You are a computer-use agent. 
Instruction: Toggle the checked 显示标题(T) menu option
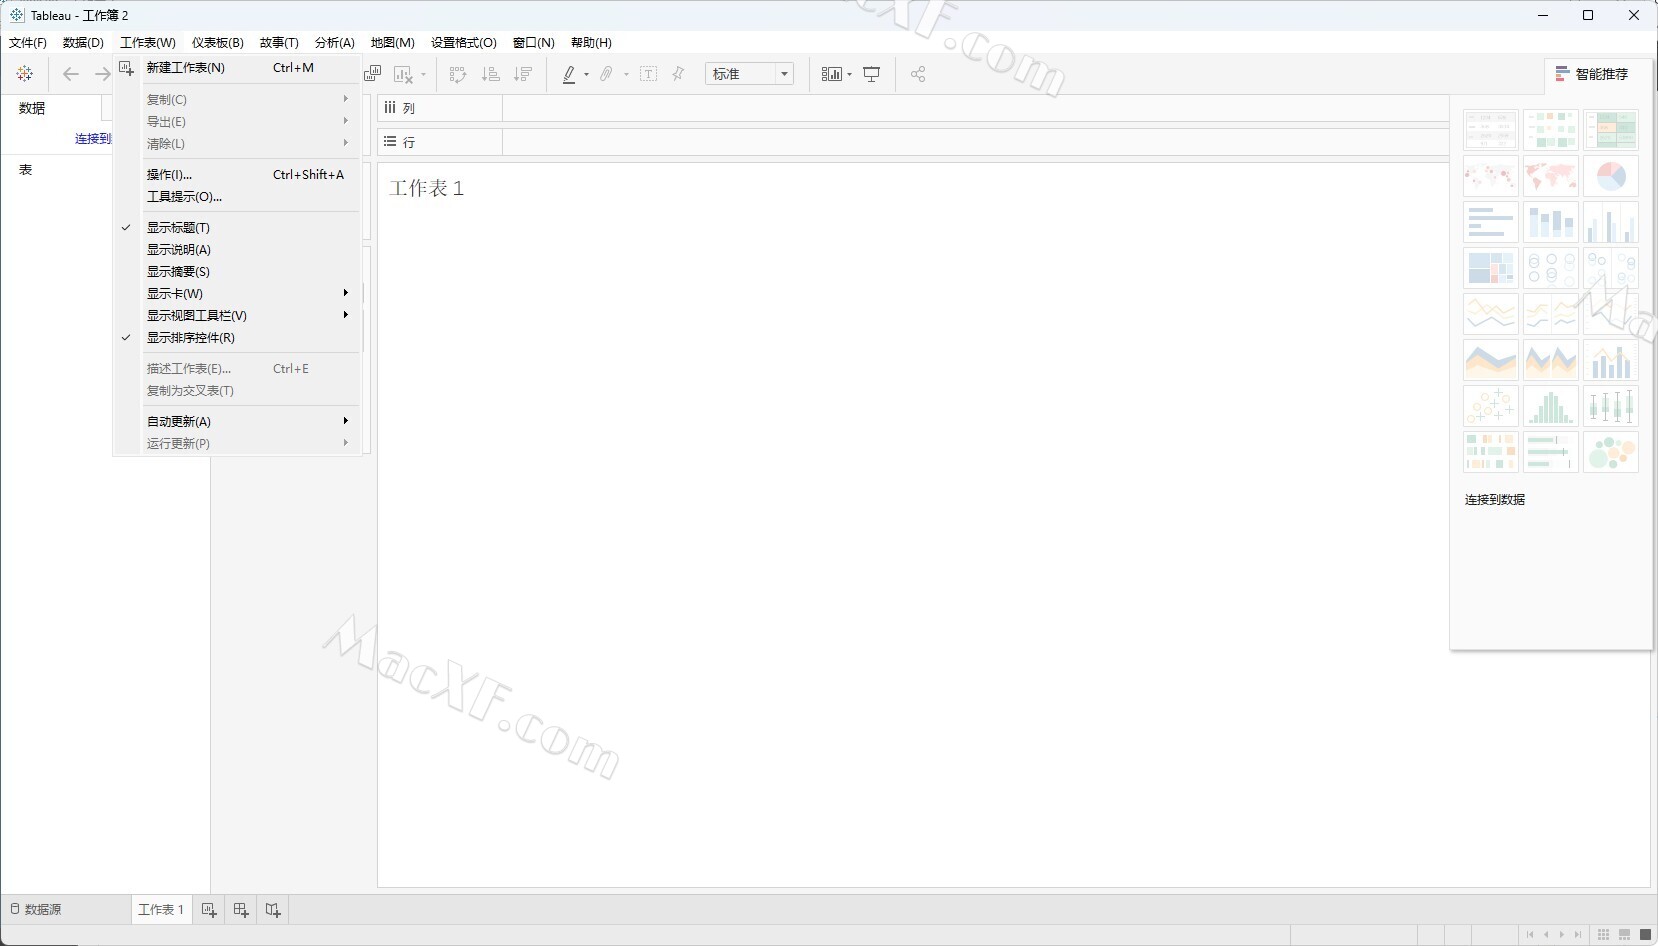(x=237, y=228)
